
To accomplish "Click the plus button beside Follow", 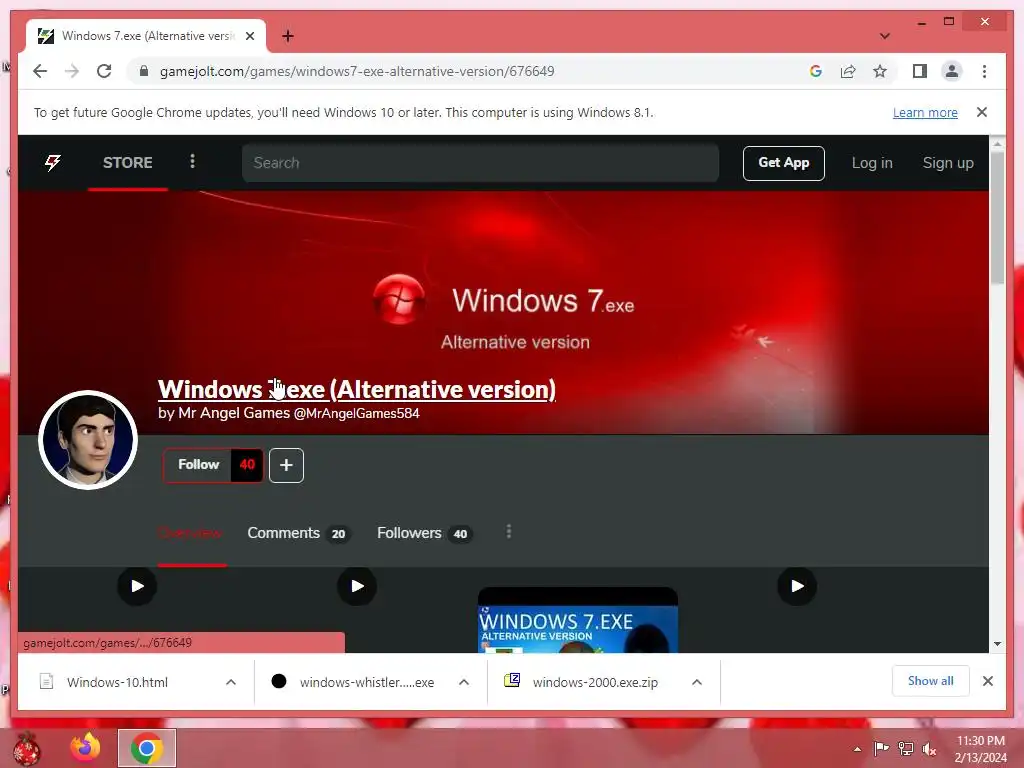I will (286, 465).
